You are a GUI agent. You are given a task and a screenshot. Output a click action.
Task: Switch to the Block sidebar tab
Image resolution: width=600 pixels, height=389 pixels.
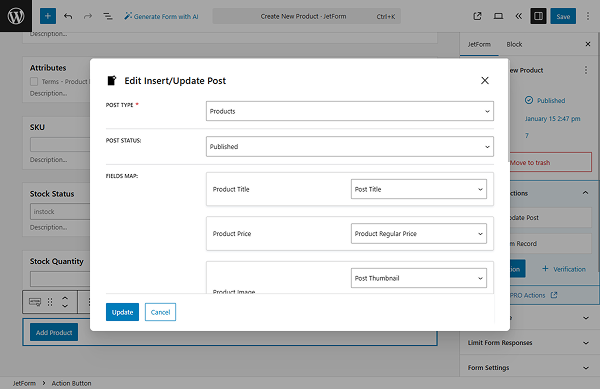[x=514, y=44]
